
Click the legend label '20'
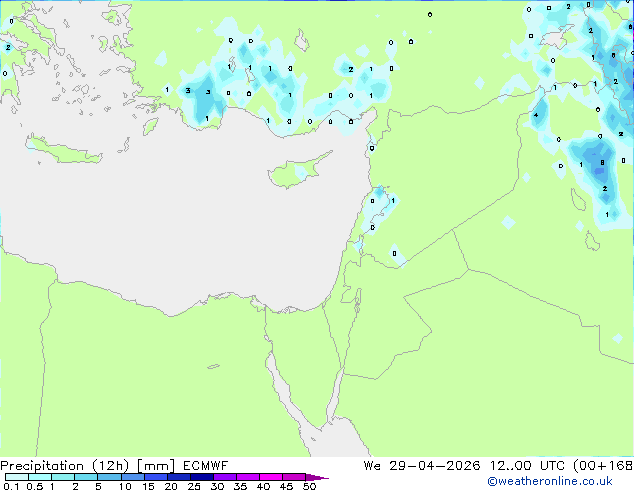[x=171, y=486]
